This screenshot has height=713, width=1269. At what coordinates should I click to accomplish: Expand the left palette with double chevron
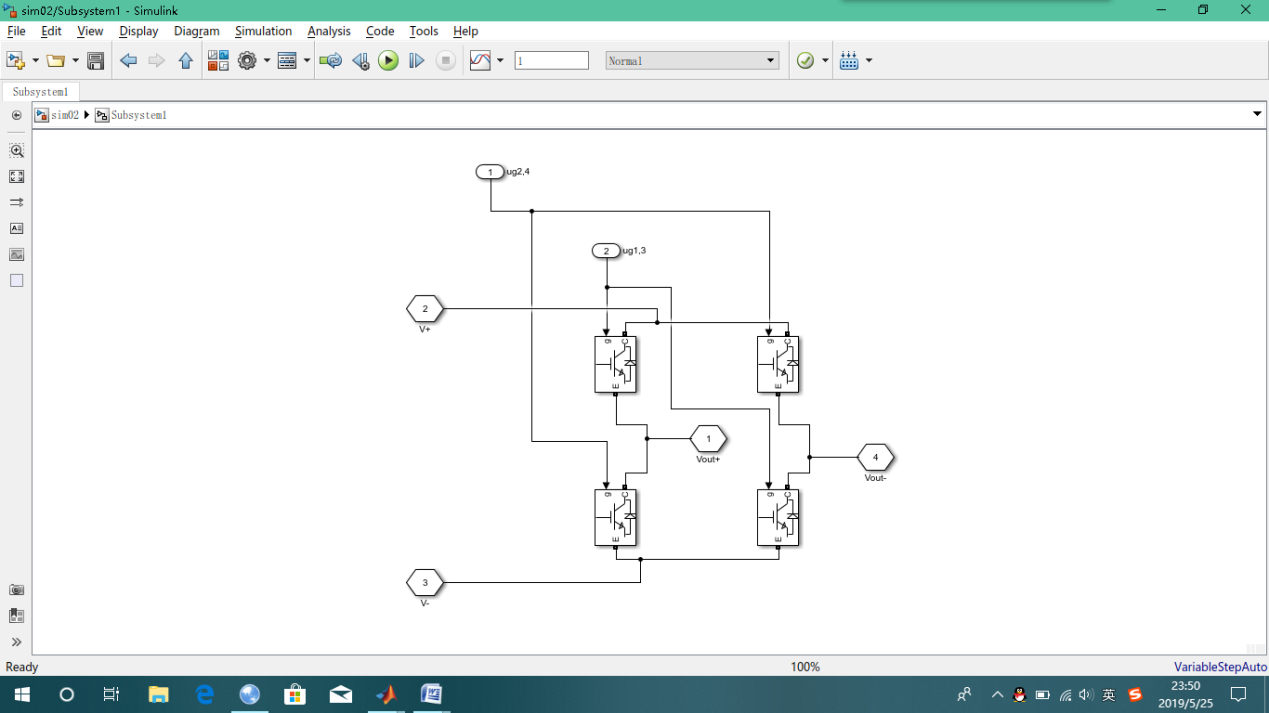coord(16,642)
